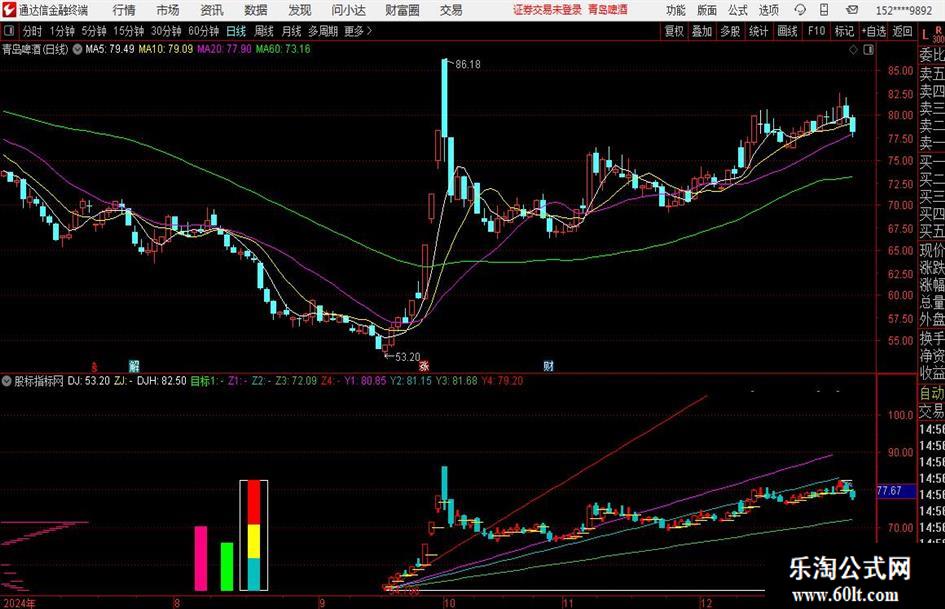Switch to the 15分钟 period tab
Screen dimensions: 945x609
tap(128, 31)
